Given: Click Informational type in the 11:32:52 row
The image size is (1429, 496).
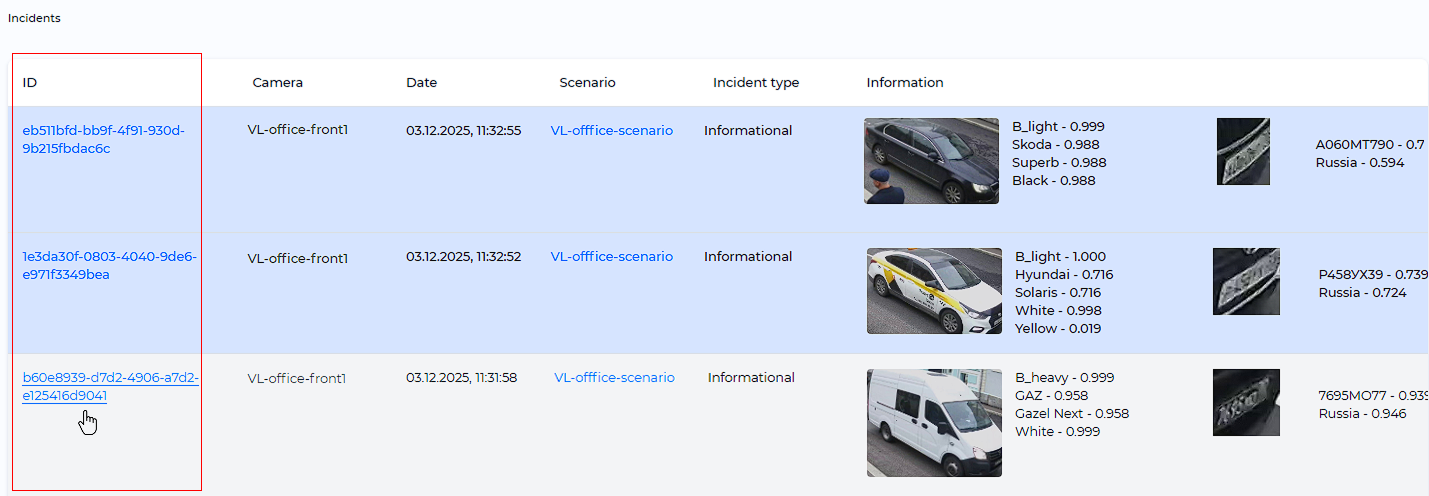Looking at the screenshot, I should click(x=748, y=256).
